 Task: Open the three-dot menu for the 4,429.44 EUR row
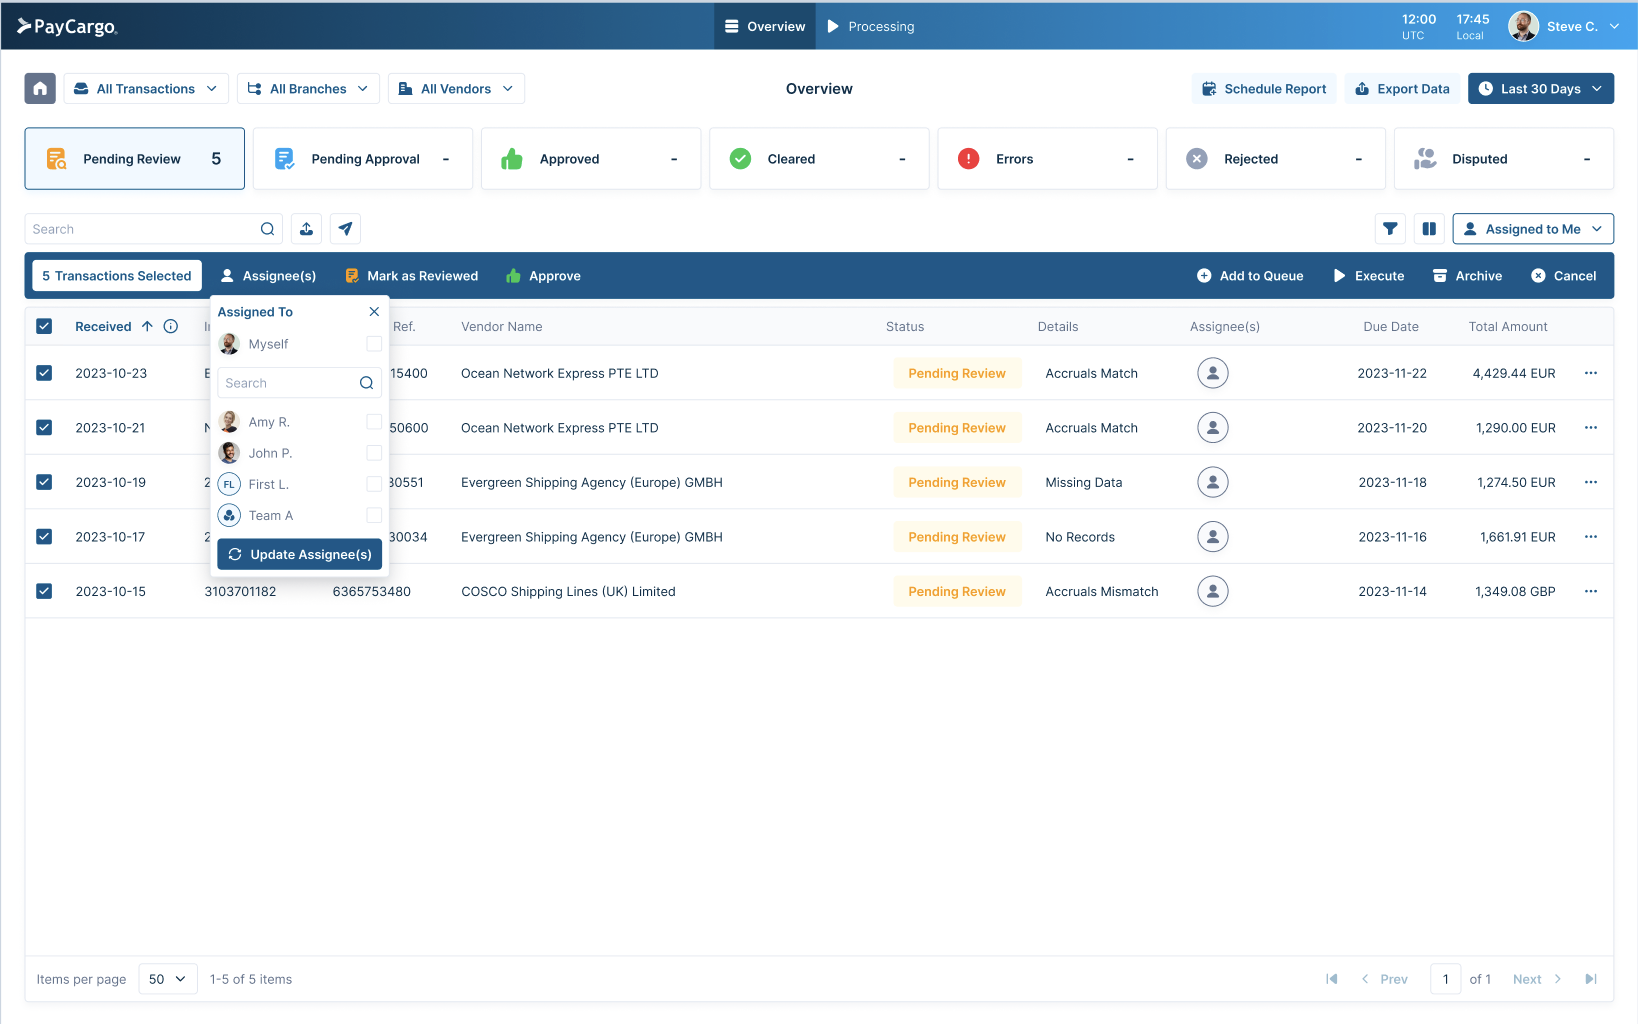(1591, 373)
